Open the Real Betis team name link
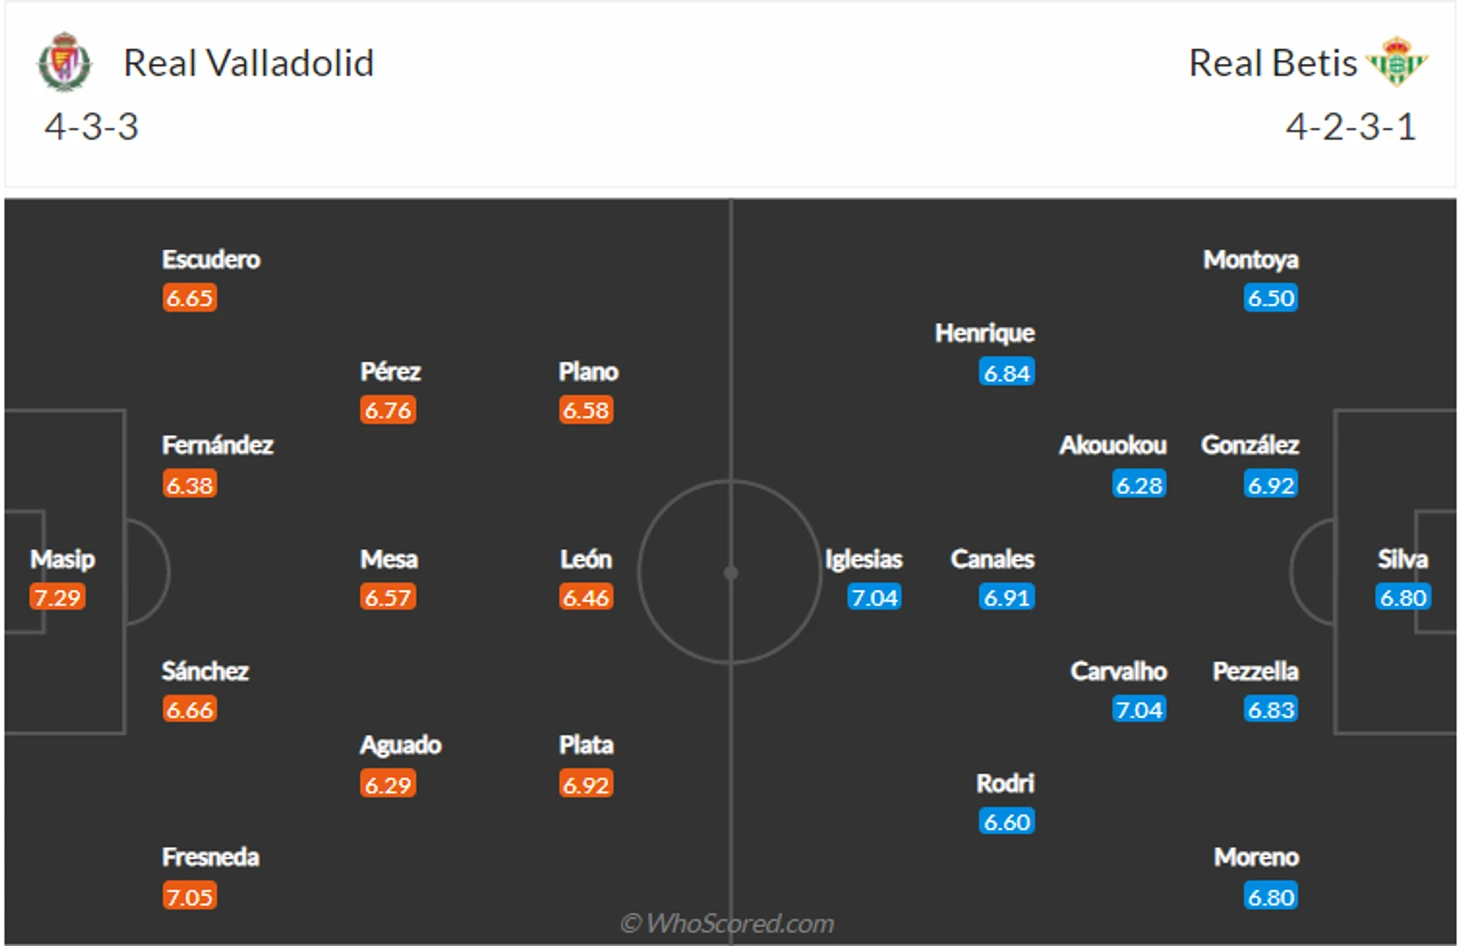Viewport: 1460px width, 946px height. pos(1272,63)
